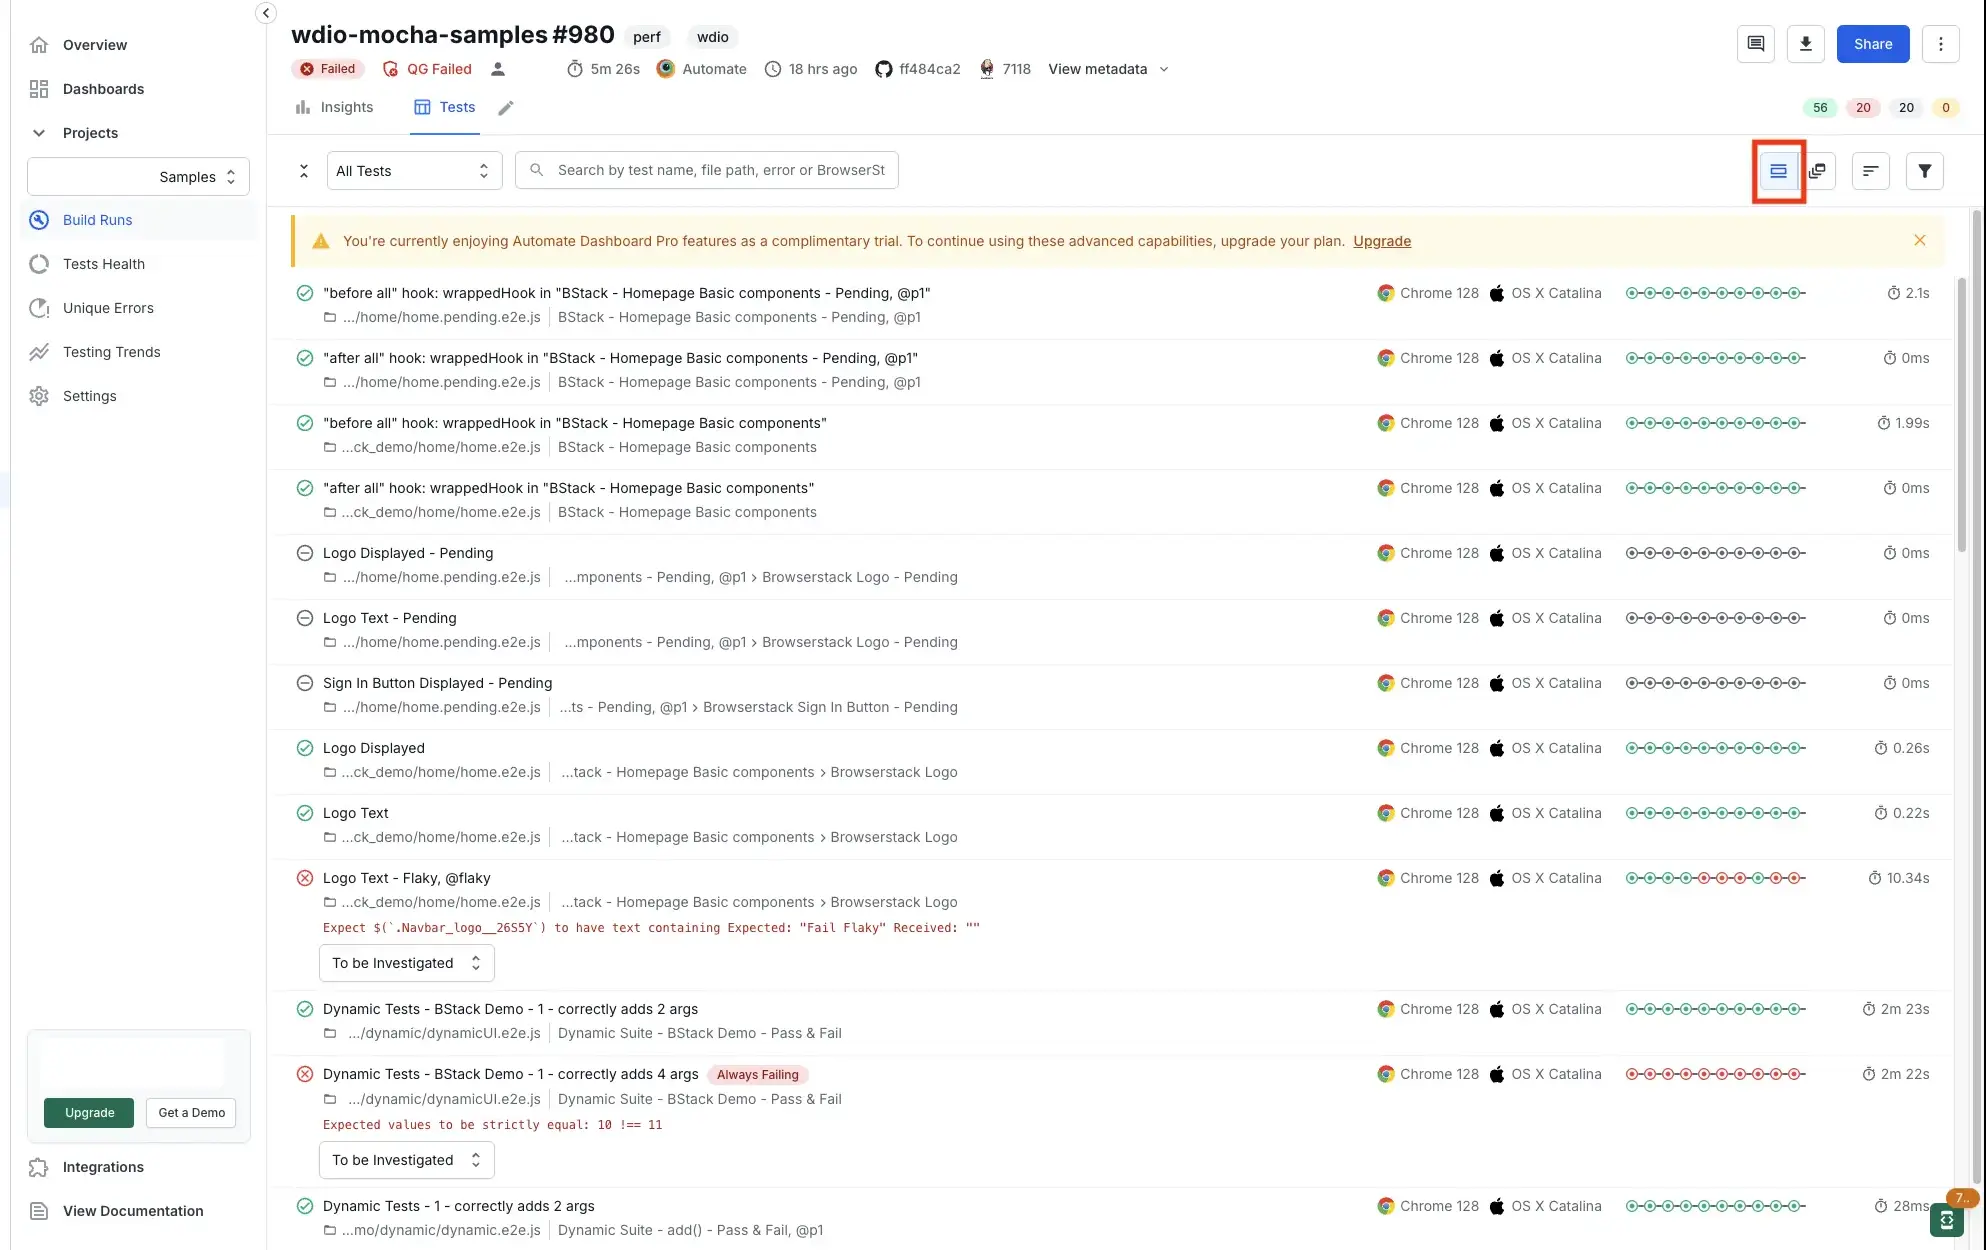Click the test search input field

(706, 169)
